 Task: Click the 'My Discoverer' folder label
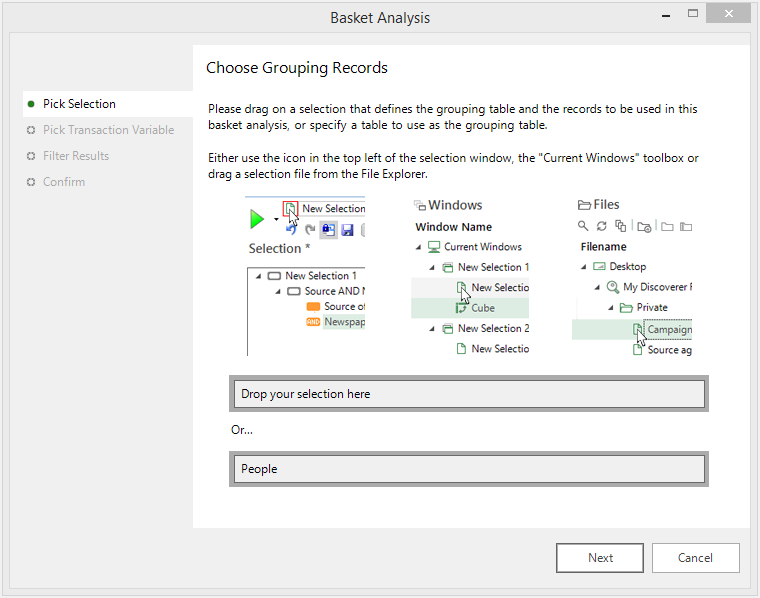click(657, 287)
